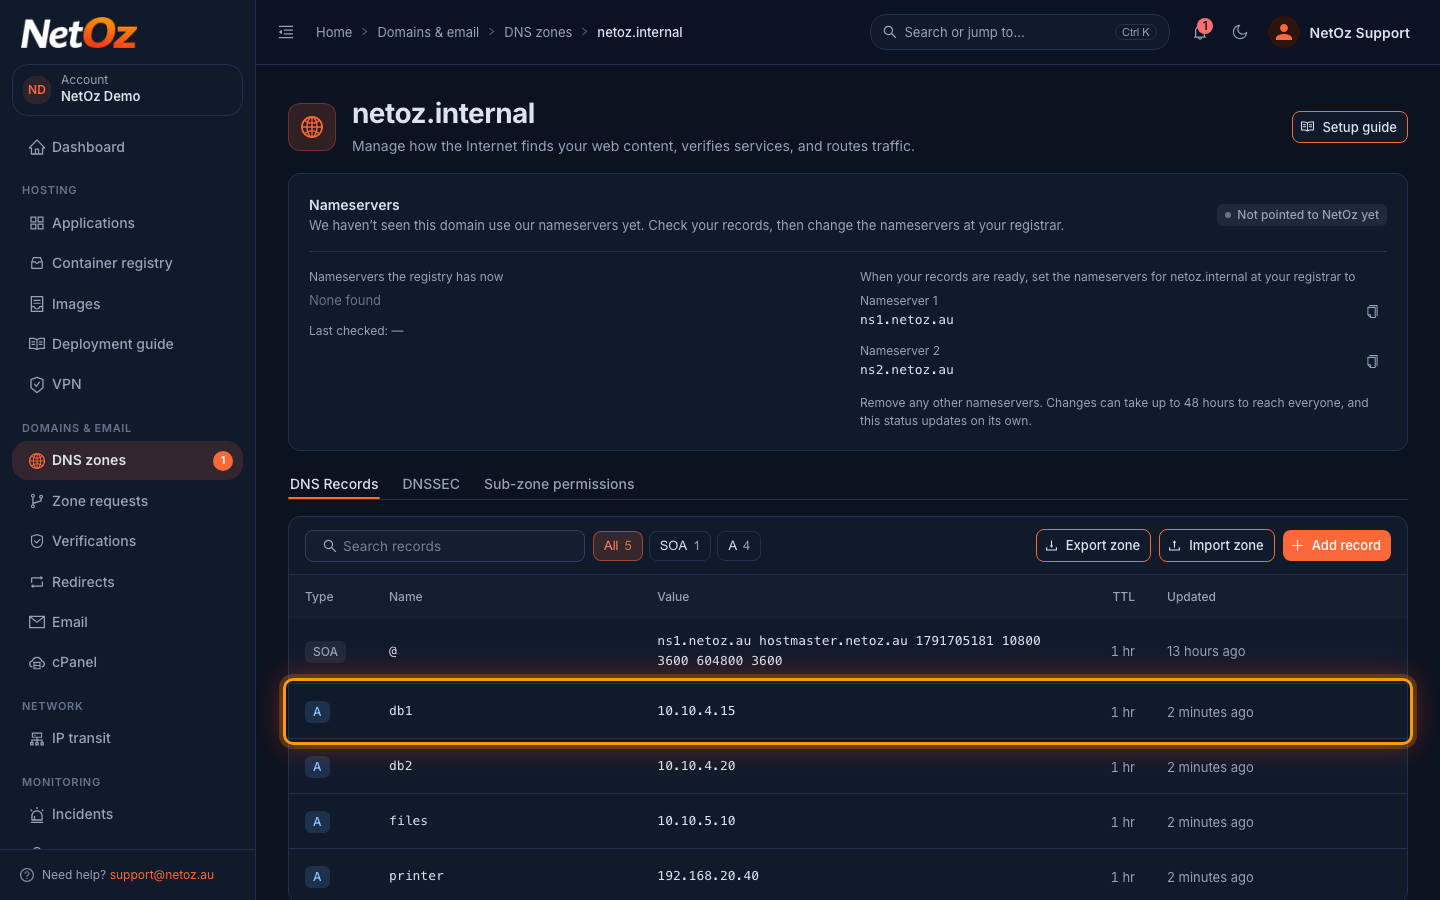Open cPanel from the sidebar
The image size is (1440, 900).
click(127, 662)
